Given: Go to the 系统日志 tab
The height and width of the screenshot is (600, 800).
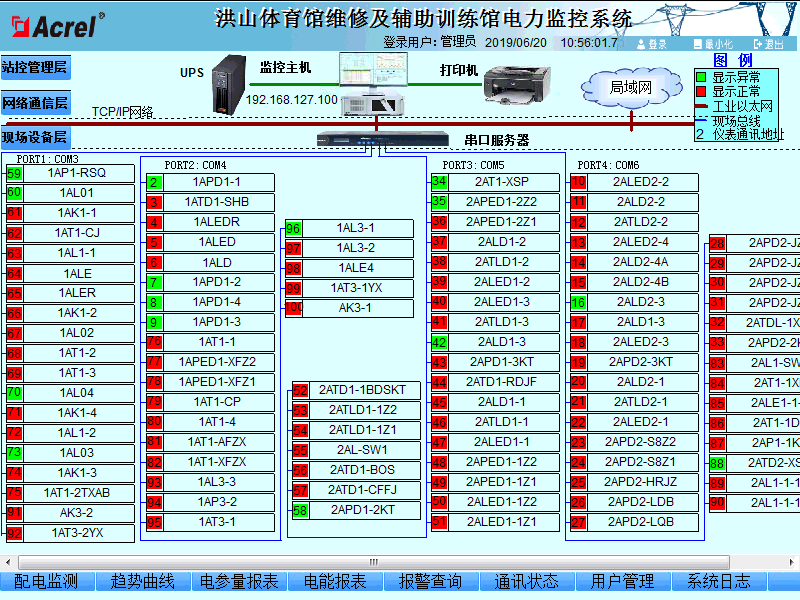Looking at the screenshot, I should pos(719,581).
